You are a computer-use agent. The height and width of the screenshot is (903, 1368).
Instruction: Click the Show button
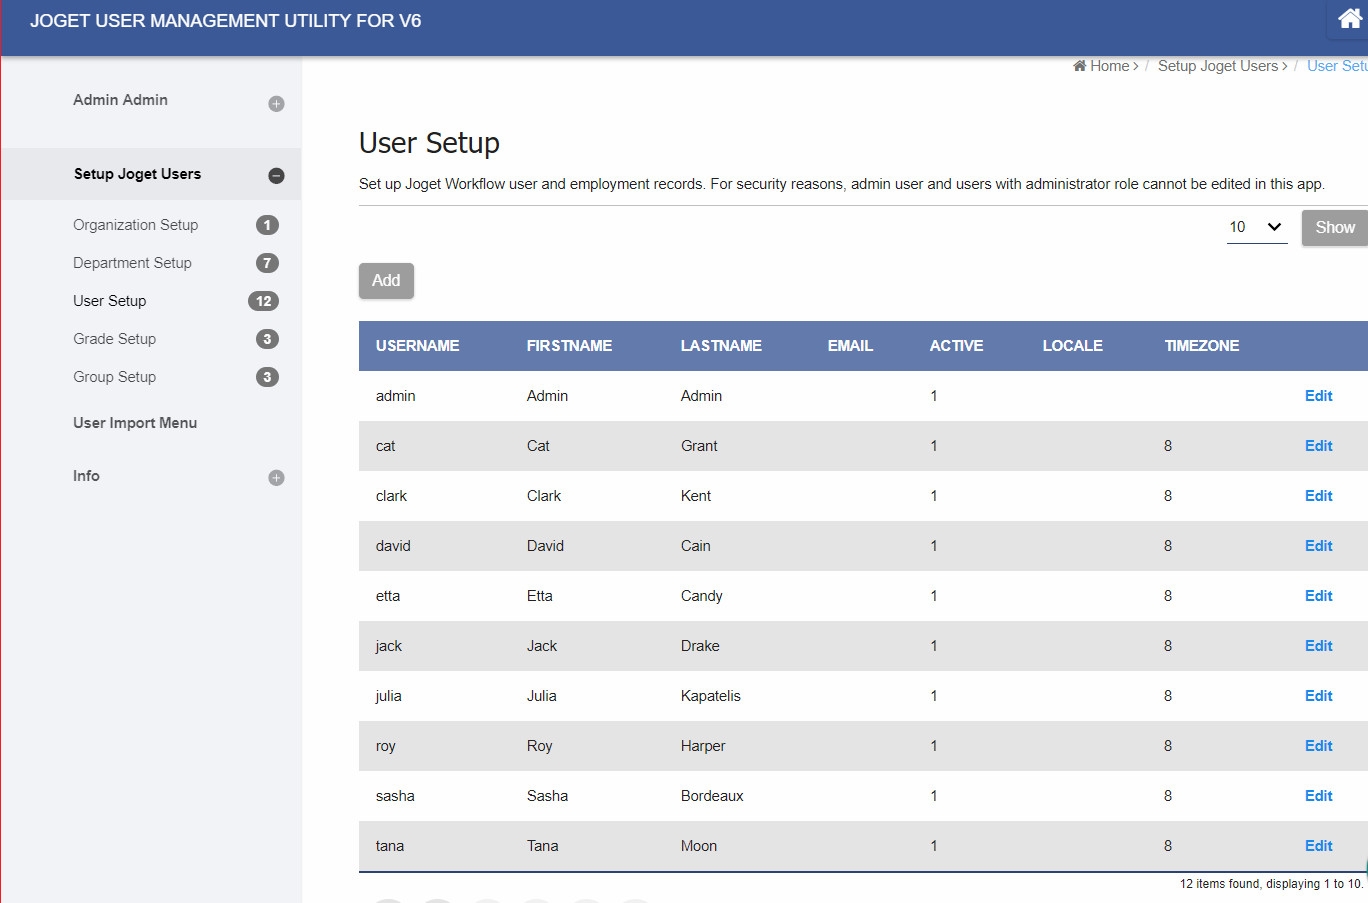click(1335, 228)
